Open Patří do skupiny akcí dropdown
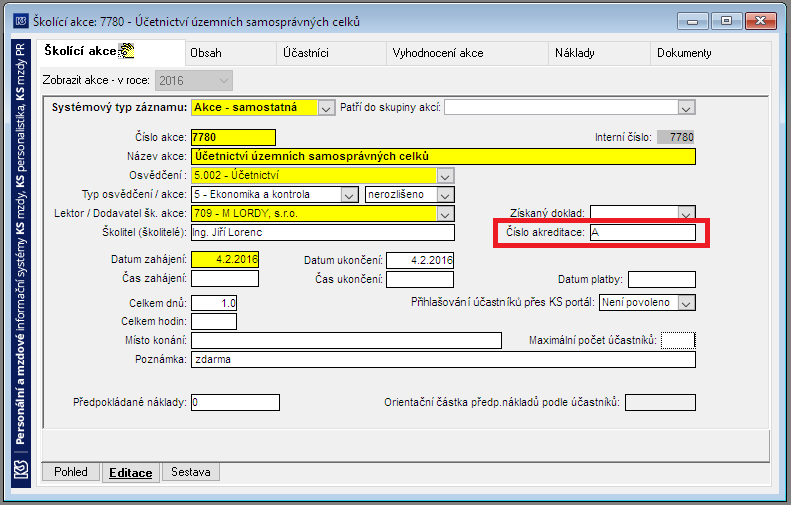The image size is (791, 505). [x=570, y=107]
